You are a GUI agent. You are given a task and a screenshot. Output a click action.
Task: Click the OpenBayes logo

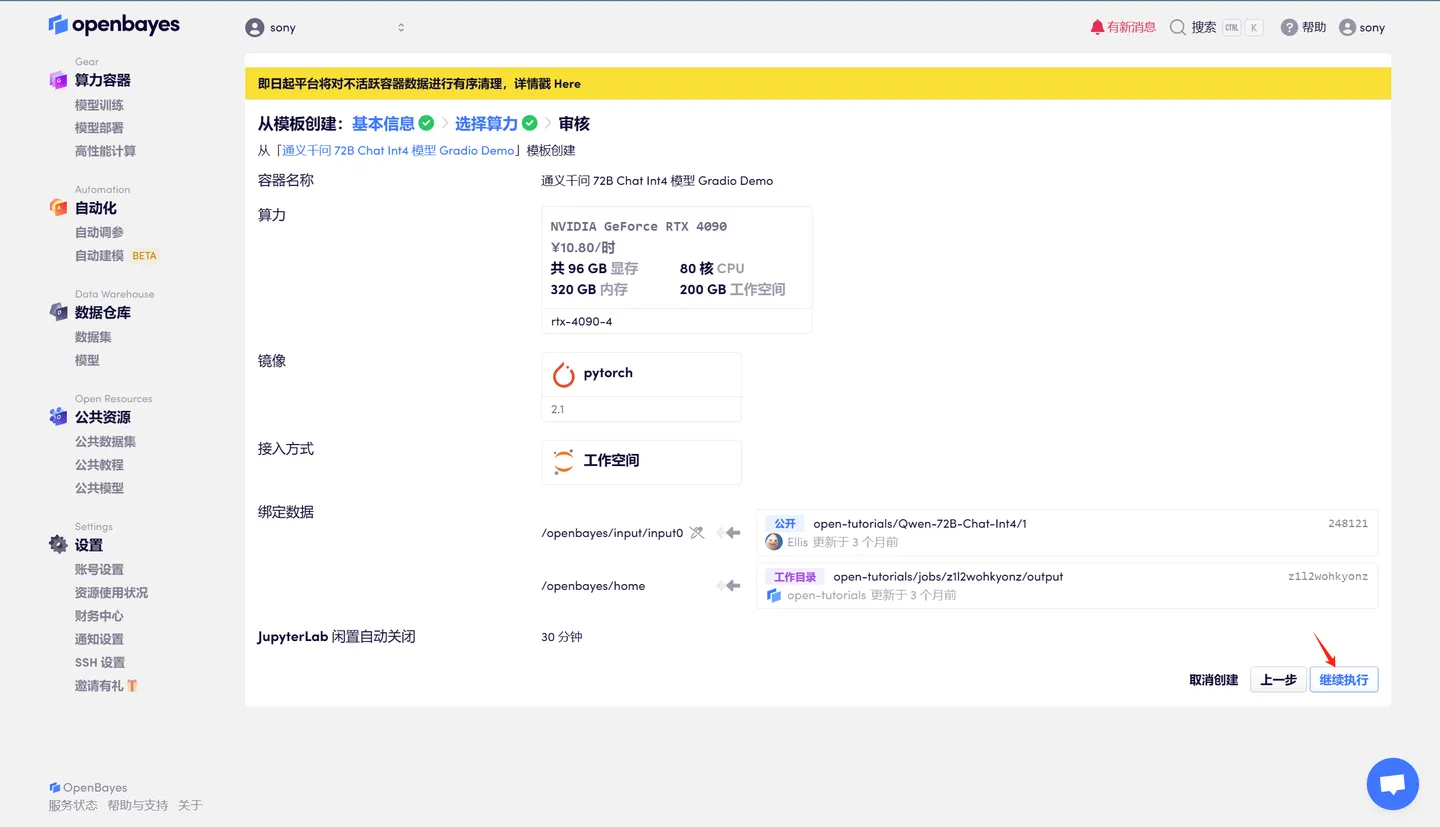(114, 25)
